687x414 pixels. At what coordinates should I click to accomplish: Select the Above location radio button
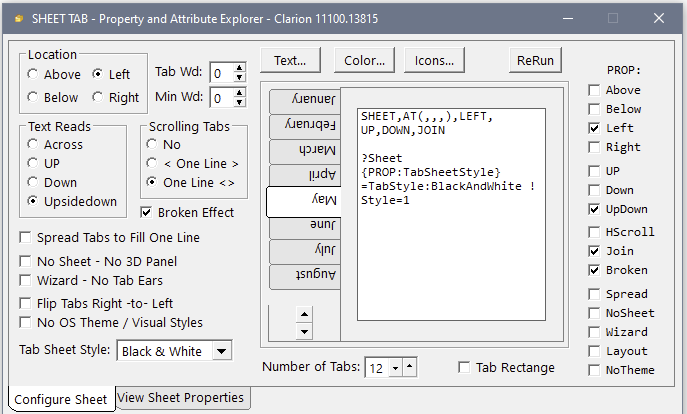point(34,74)
